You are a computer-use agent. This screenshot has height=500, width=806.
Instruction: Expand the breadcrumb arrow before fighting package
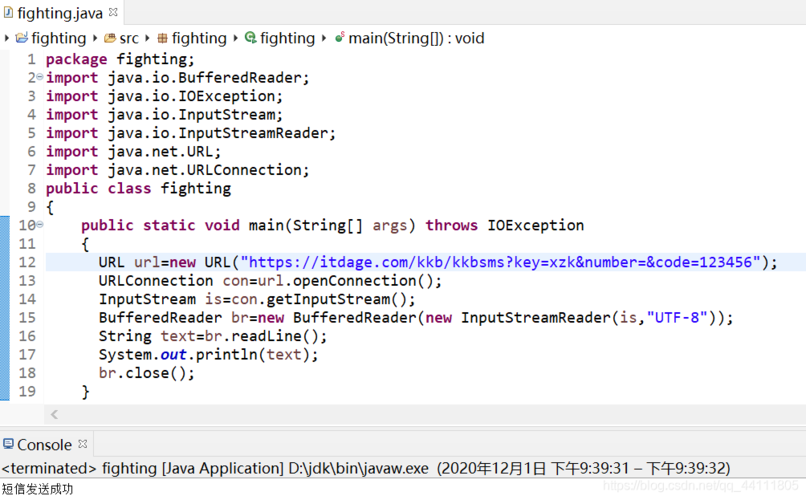[x=147, y=38]
